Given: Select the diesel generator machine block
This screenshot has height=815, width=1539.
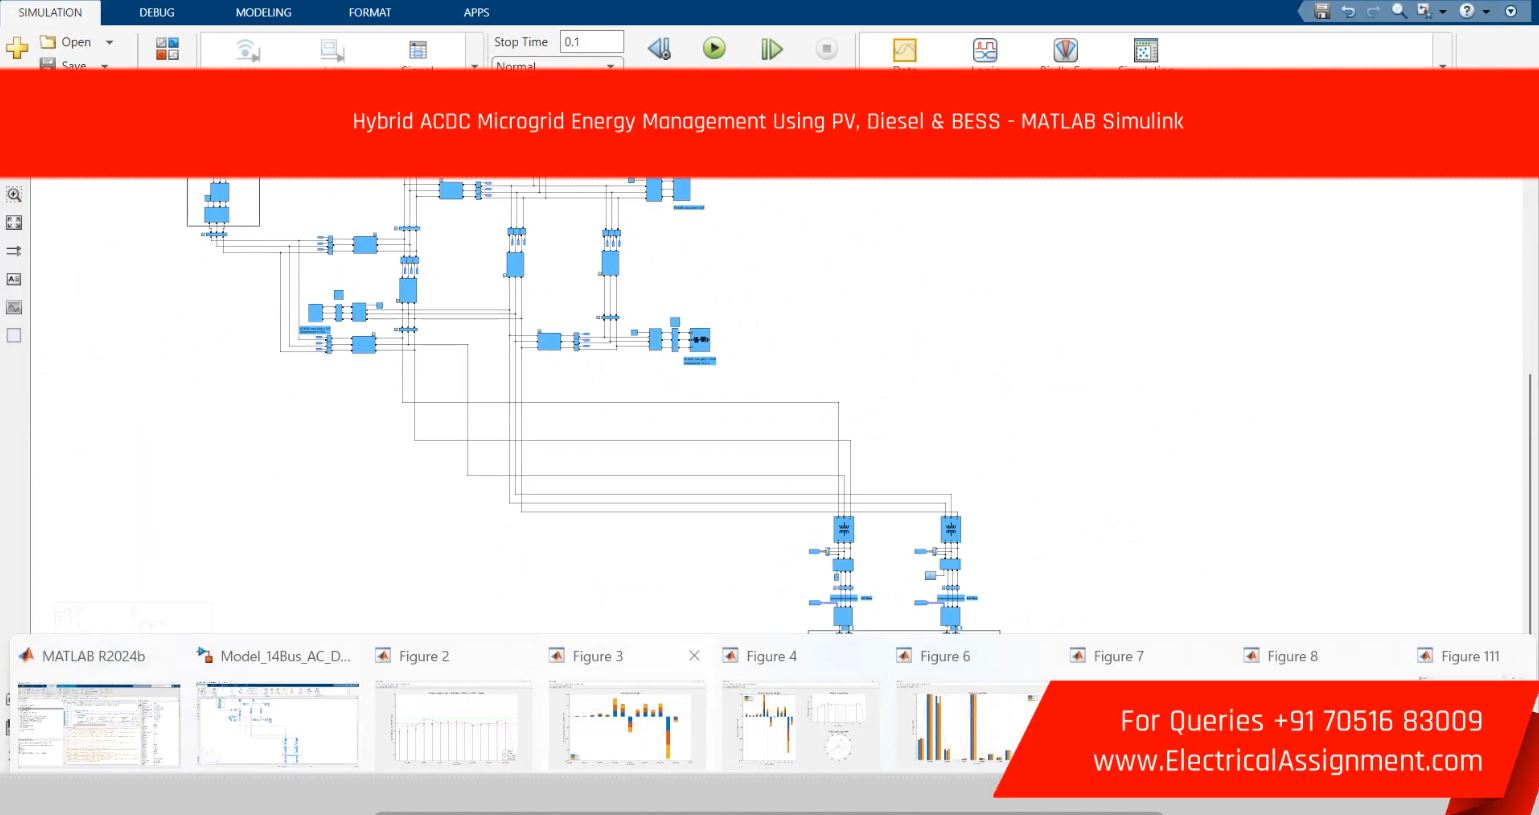Looking at the screenshot, I should pyautogui.click(x=699, y=340).
